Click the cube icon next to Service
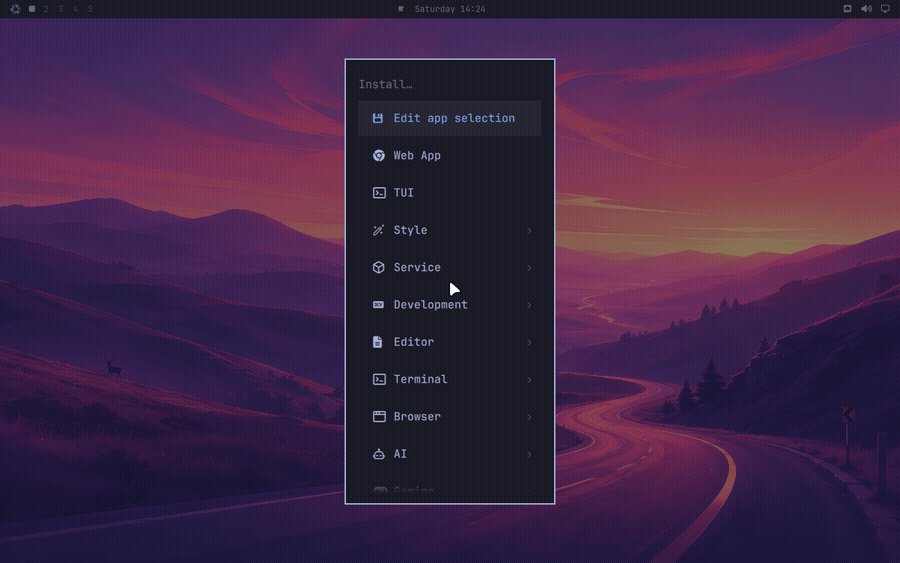 pos(378,267)
